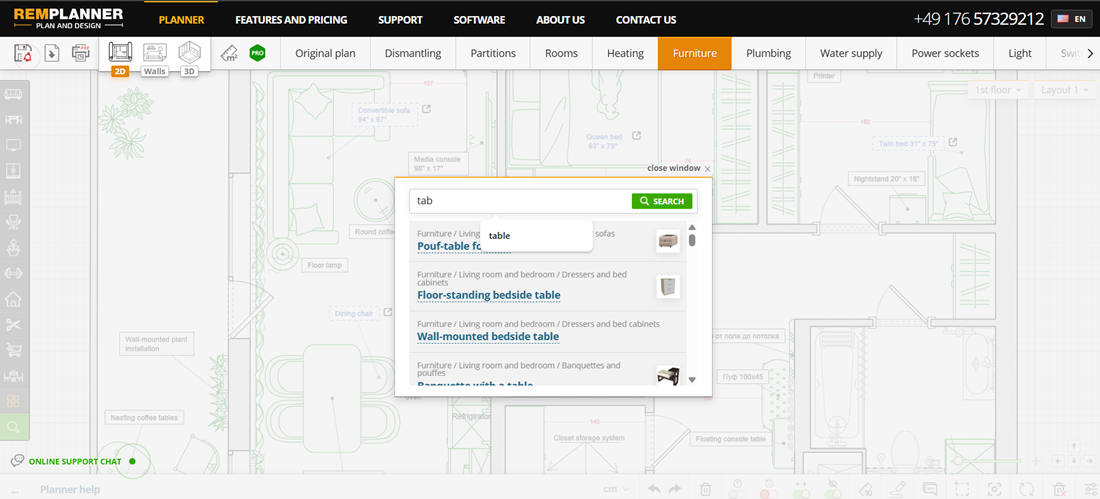The height and width of the screenshot is (499, 1100).
Task: Click the green PRO hexagon badge
Action: click(x=257, y=53)
